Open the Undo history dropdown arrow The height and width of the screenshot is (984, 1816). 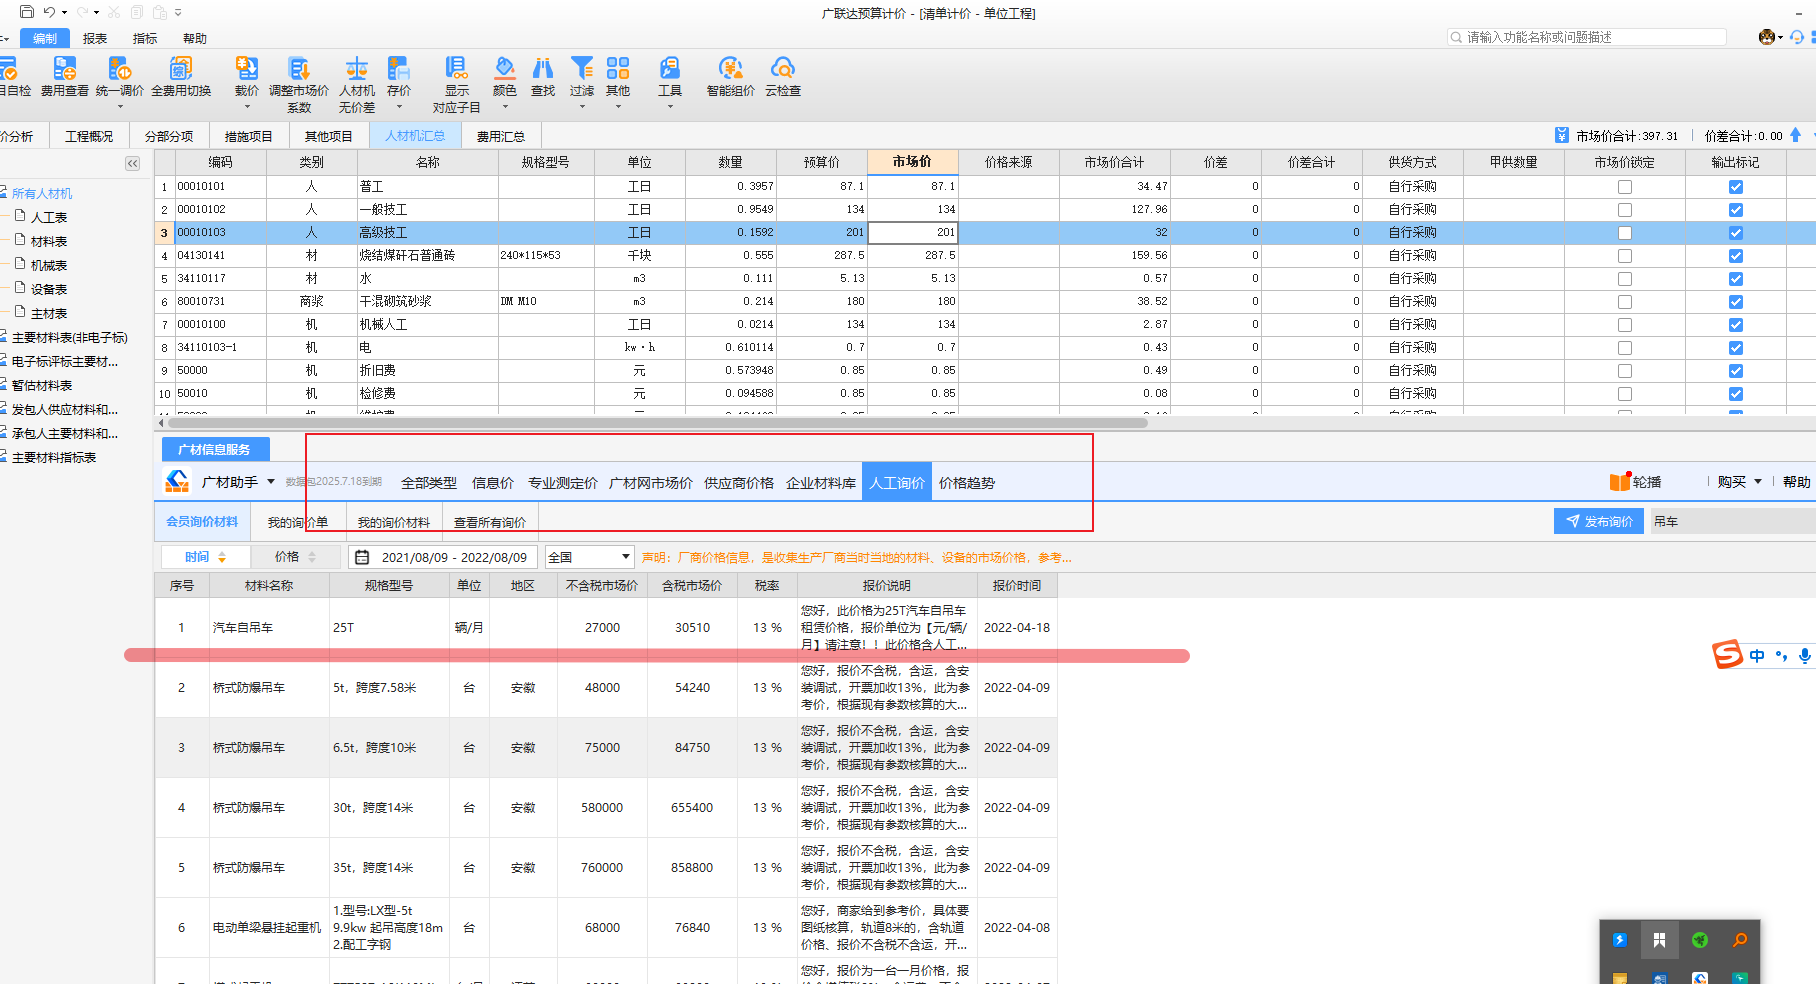(65, 13)
